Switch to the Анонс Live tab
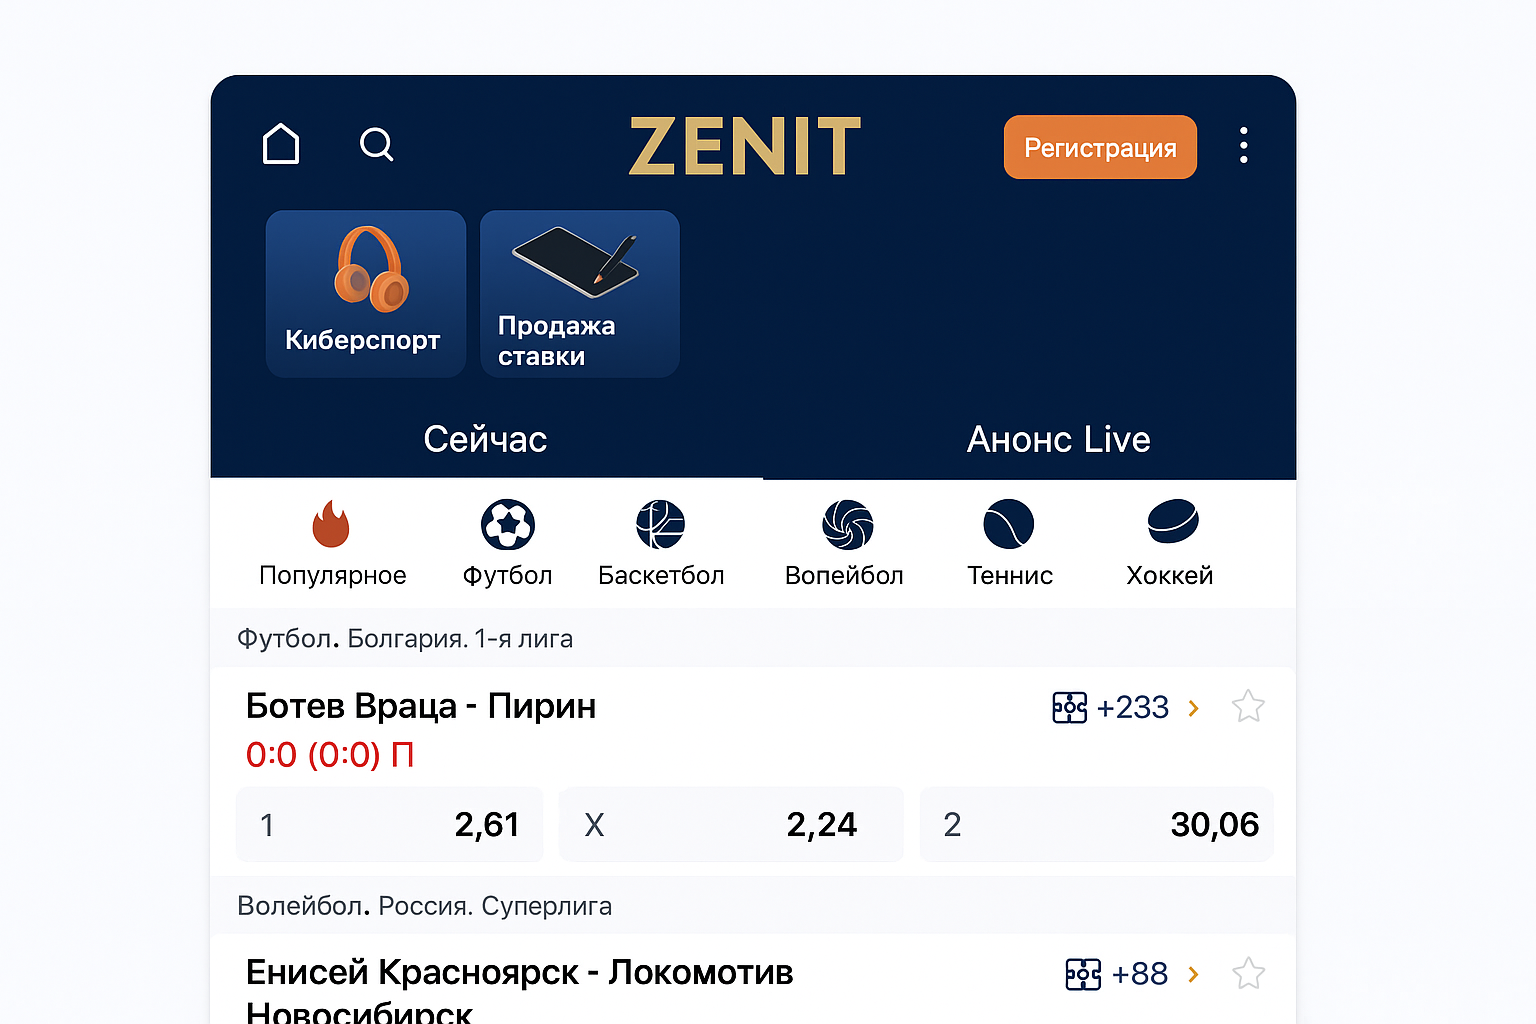Viewport: 1536px width, 1024px height. pos(1058,439)
